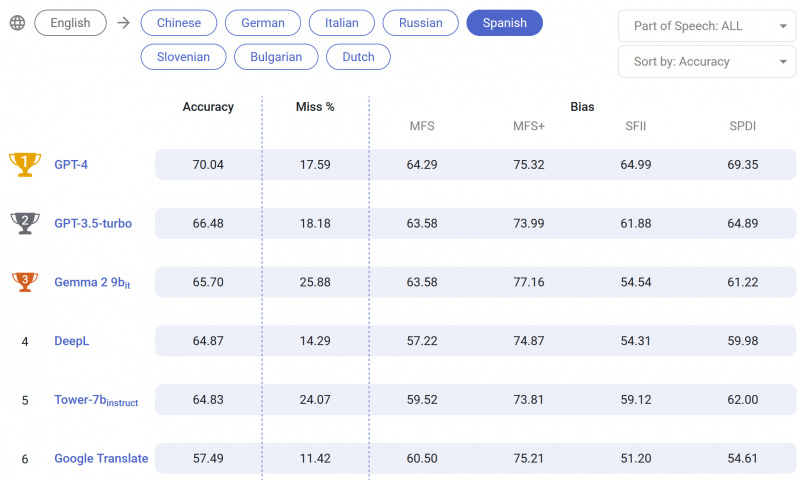
Task: Click the arrow between source and target languages
Action: coord(123,23)
